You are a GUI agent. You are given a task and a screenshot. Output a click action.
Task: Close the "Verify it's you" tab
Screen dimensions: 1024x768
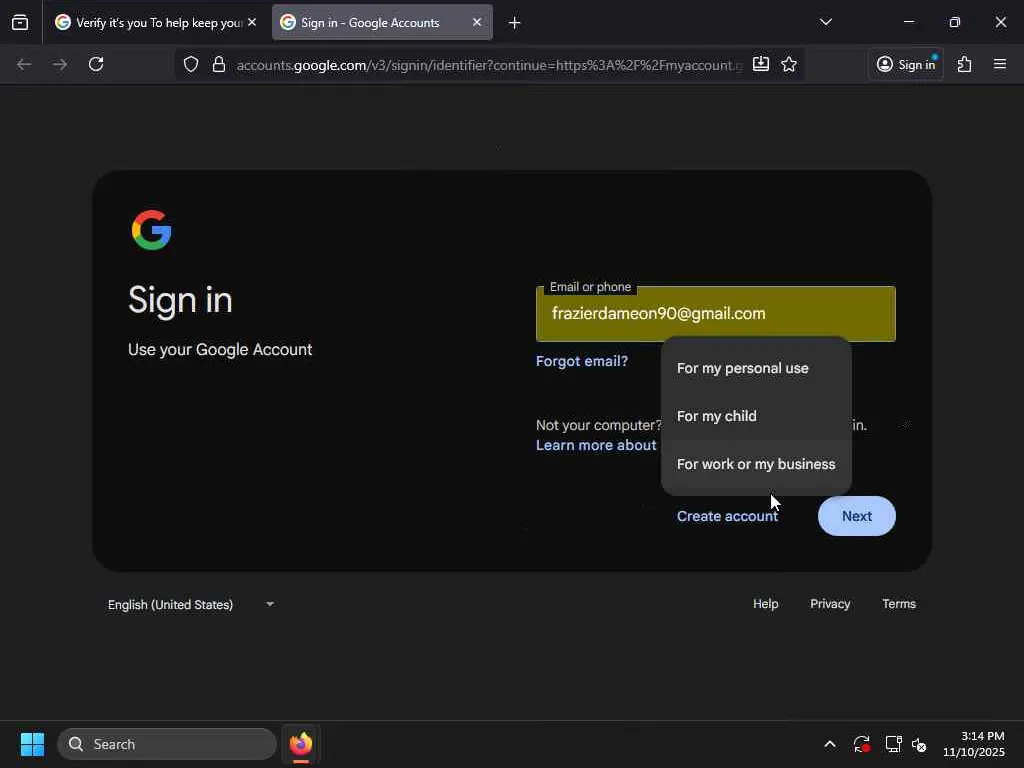(252, 22)
